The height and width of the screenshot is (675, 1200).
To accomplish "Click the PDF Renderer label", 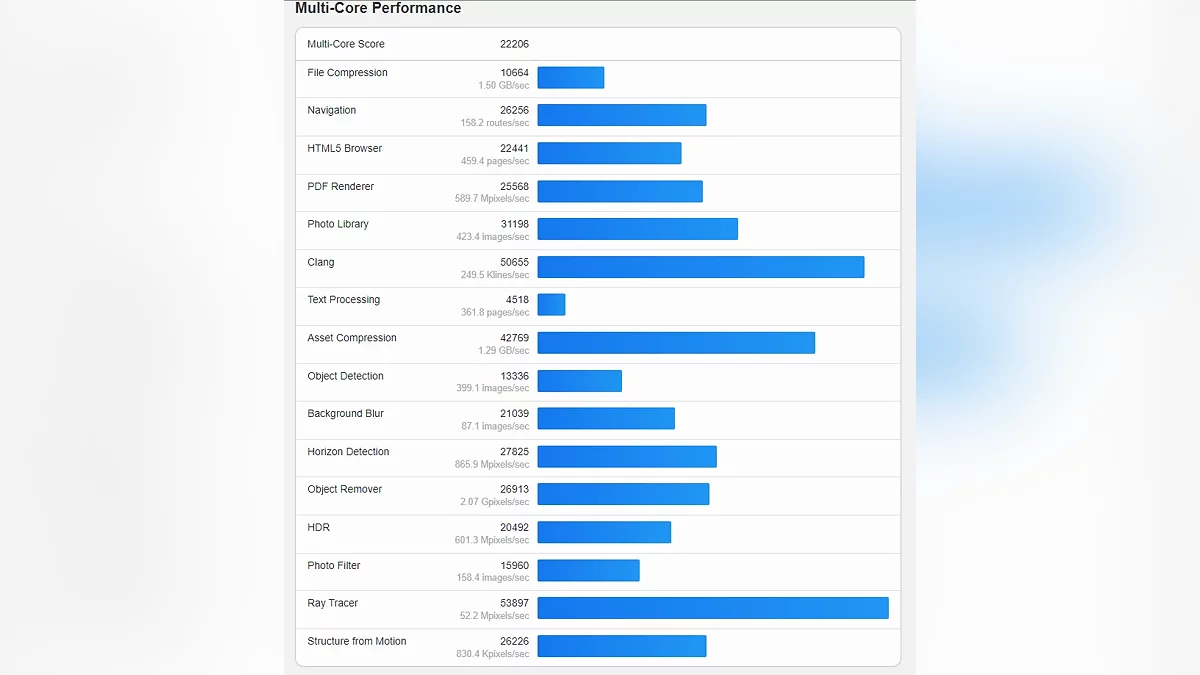I will click(340, 187).
